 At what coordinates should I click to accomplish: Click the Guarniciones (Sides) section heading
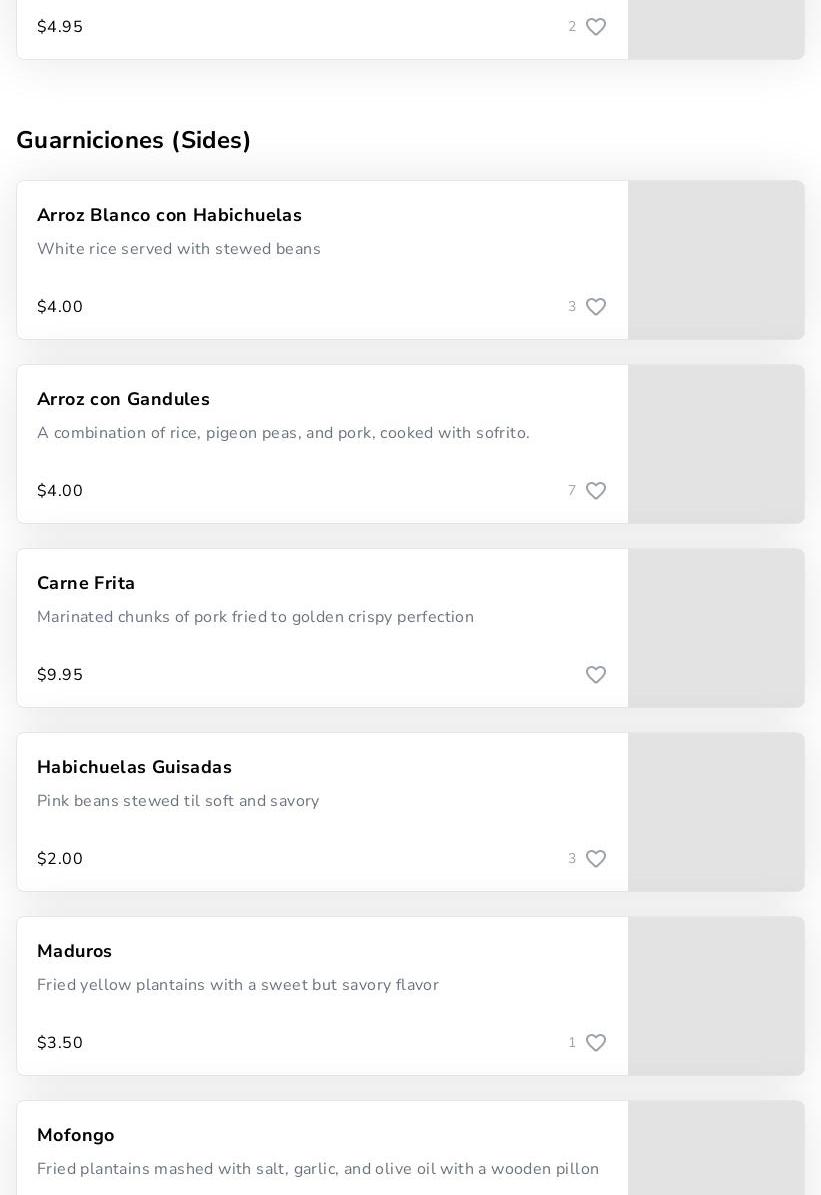[133, 140]
